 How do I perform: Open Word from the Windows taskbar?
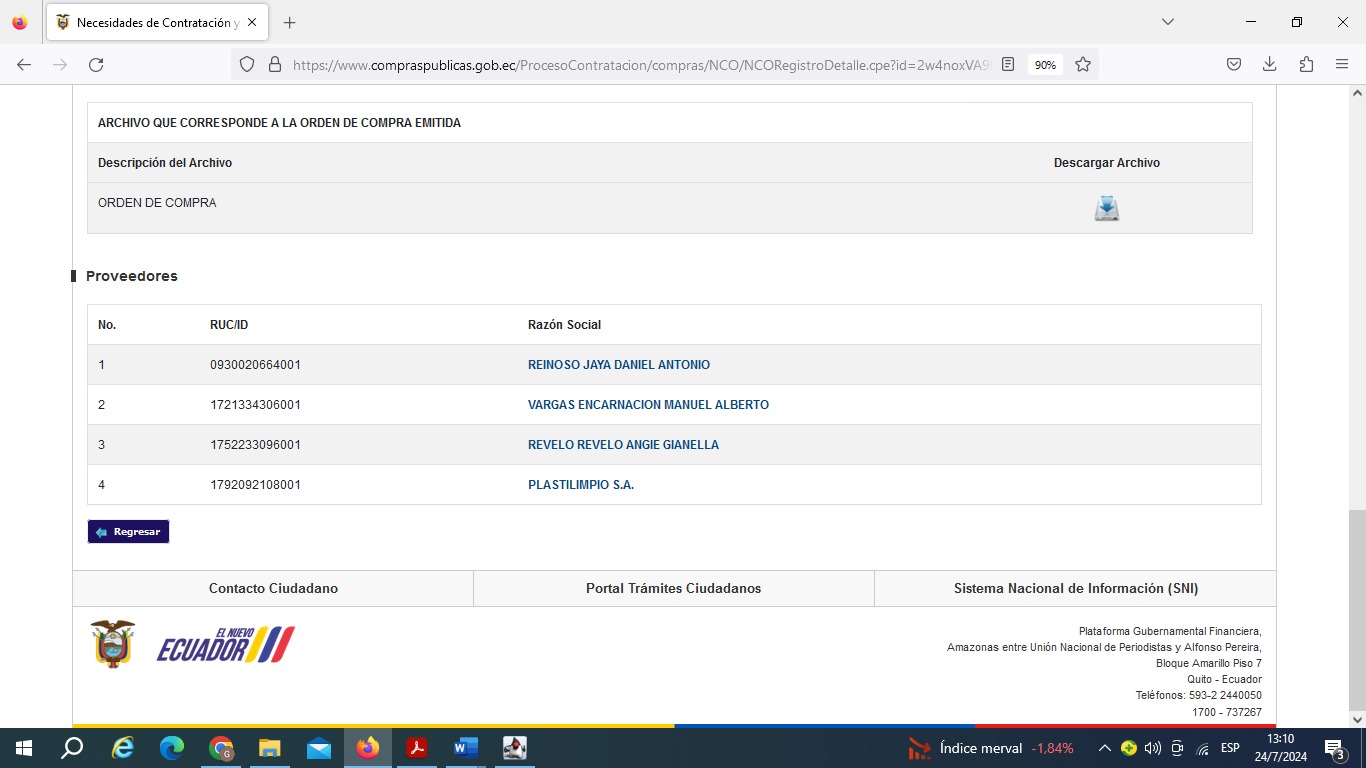click(465, 748)
